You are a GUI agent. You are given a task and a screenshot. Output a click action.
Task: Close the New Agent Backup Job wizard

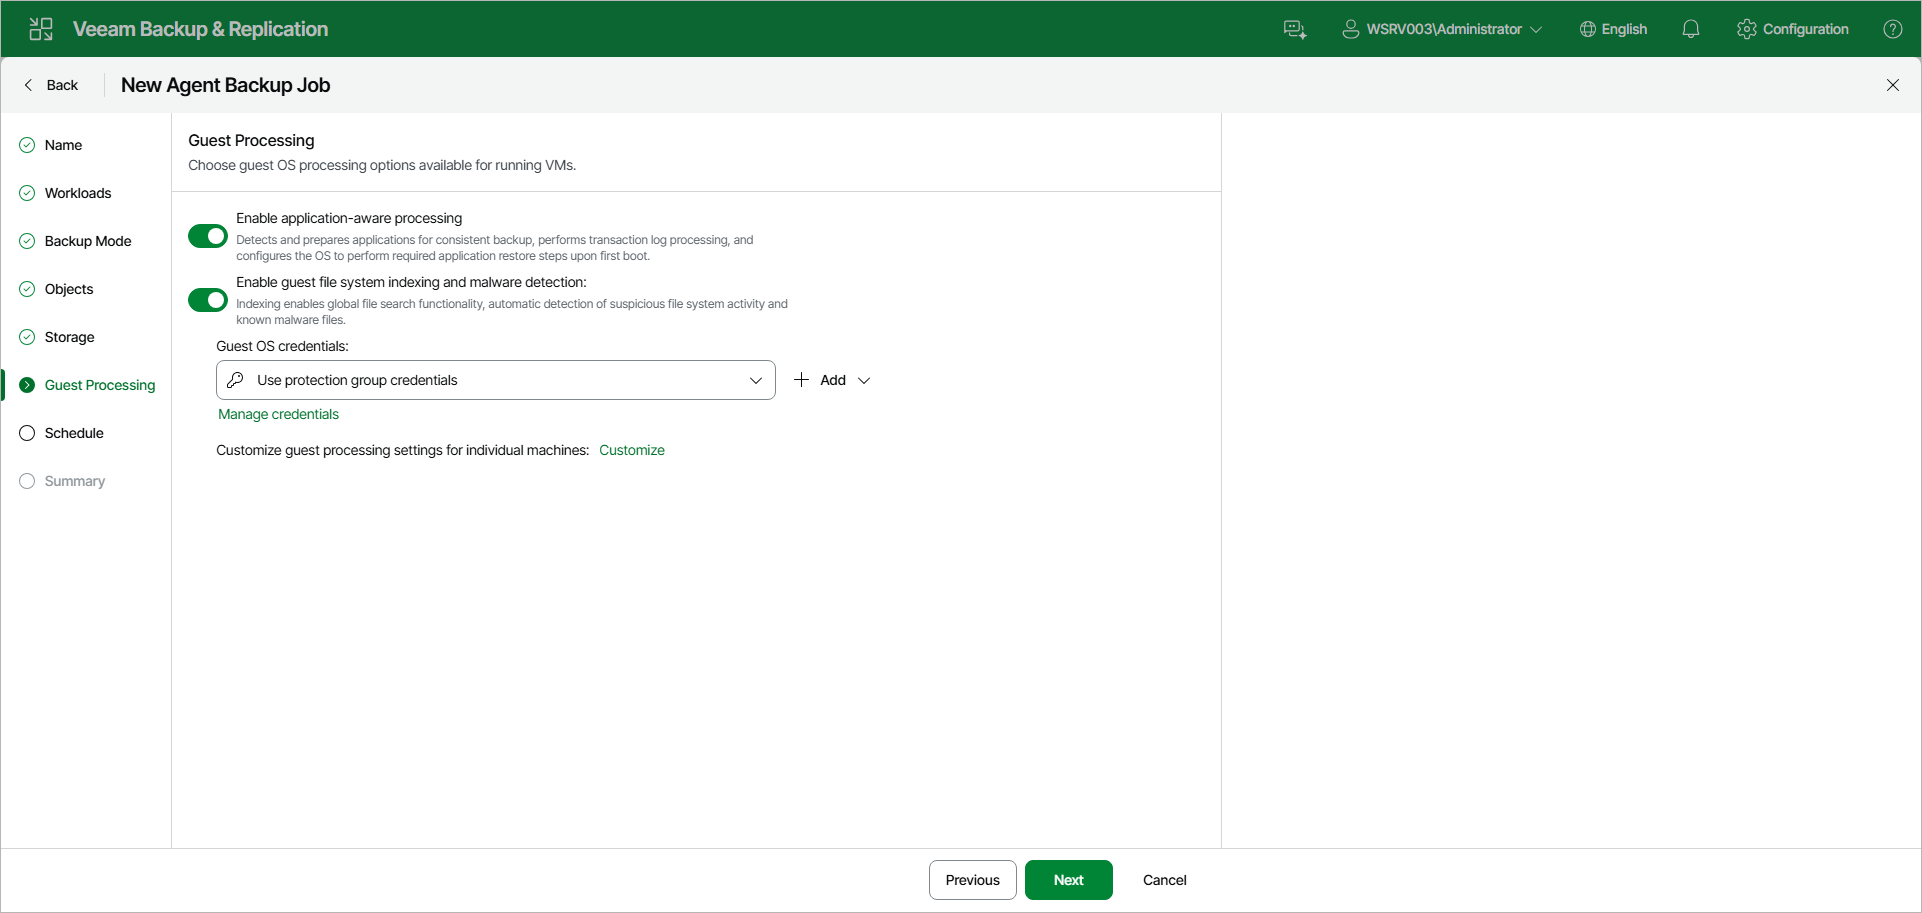[1893, 85]
